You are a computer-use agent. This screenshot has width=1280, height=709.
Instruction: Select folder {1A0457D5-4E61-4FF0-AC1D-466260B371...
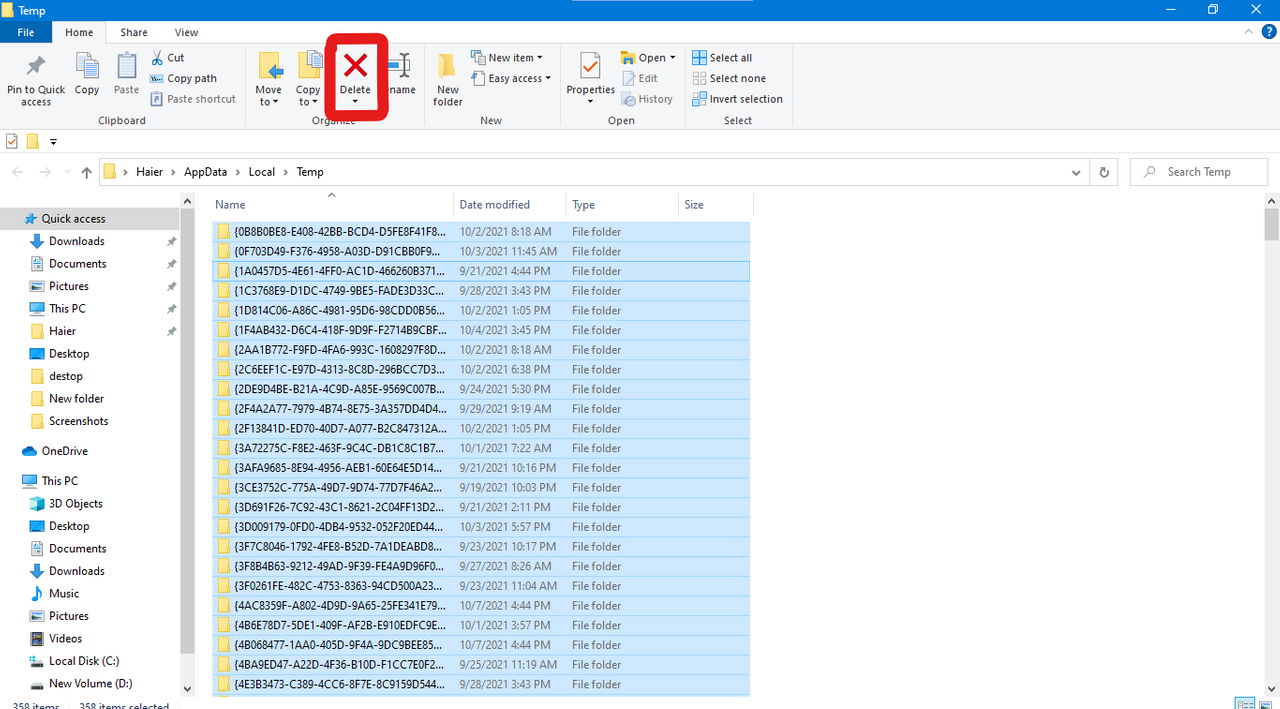[481, 271]
